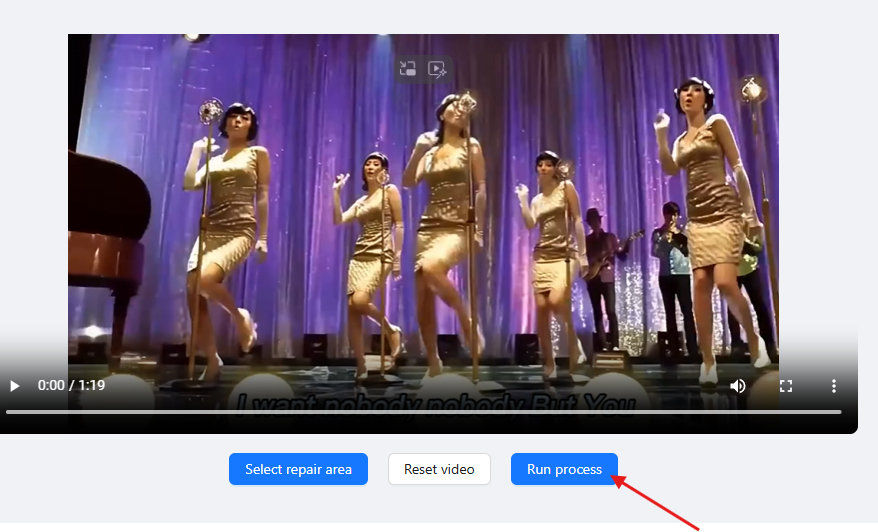This screenshot has height=532, width=878.
Task: Click the subtitle text in the video
Action: click(430, 402)
